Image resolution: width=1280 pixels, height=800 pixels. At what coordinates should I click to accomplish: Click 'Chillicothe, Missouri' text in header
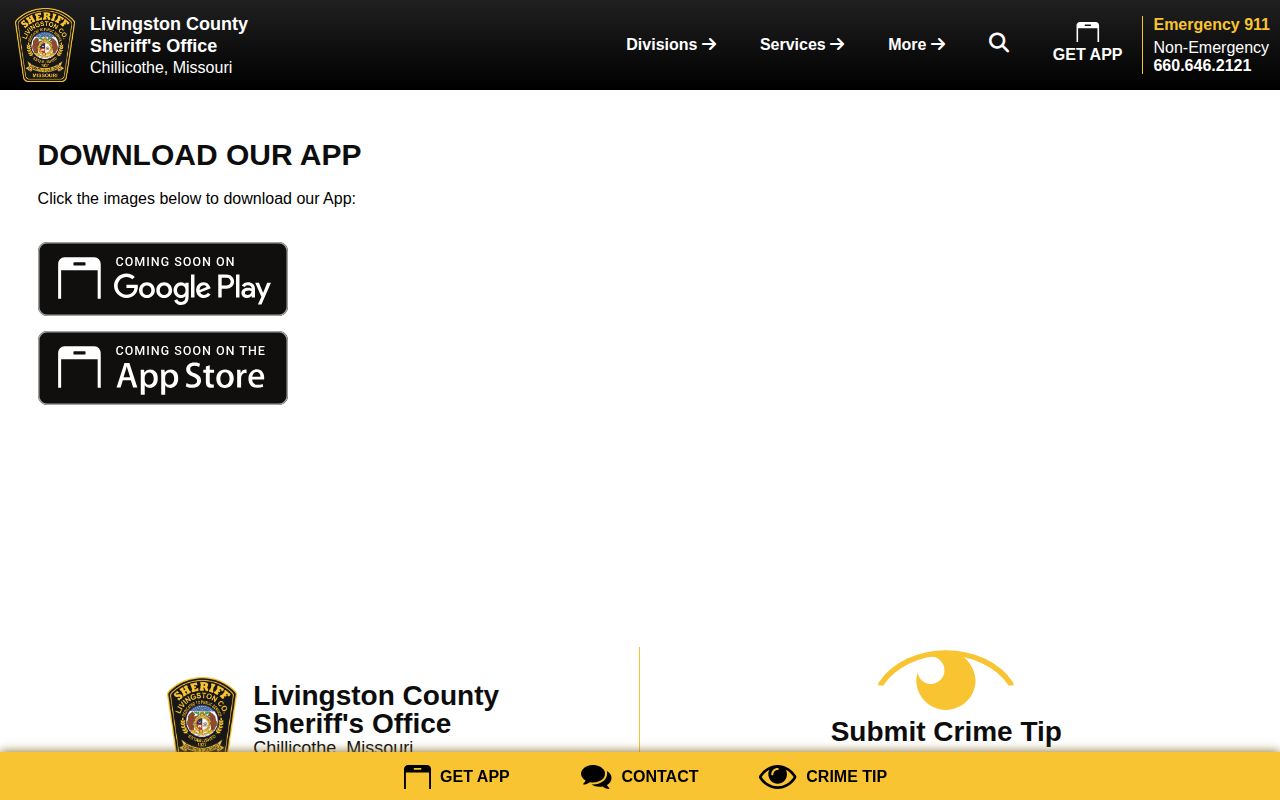pyautogui.click(x=161, y=68)
